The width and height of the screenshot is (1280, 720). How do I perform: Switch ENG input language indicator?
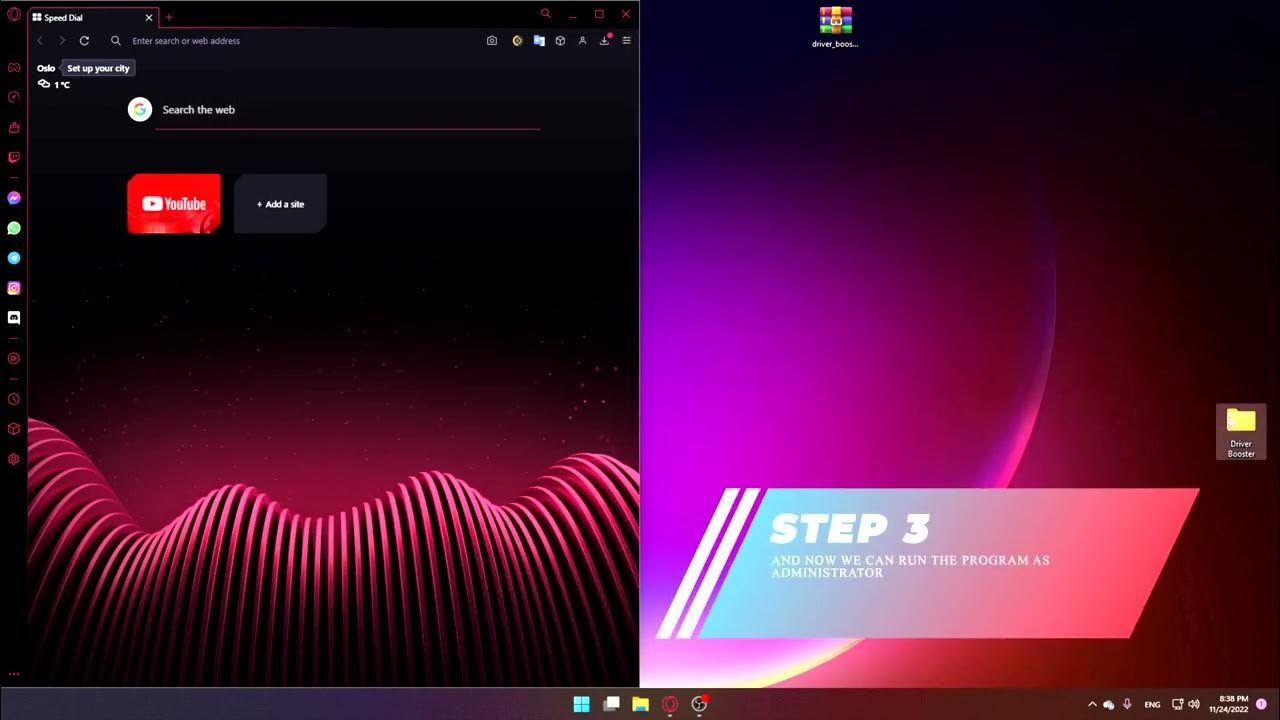click(x=1153, y=704)
